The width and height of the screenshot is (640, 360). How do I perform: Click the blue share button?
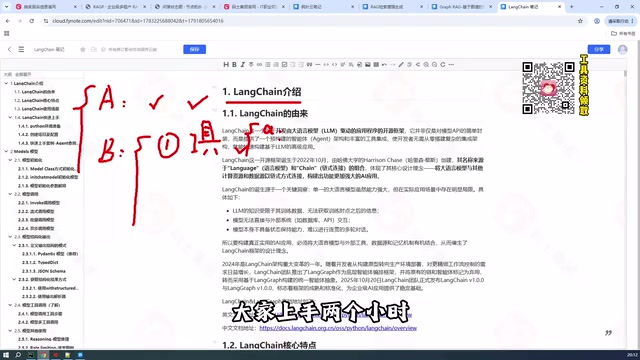(599, 49)
